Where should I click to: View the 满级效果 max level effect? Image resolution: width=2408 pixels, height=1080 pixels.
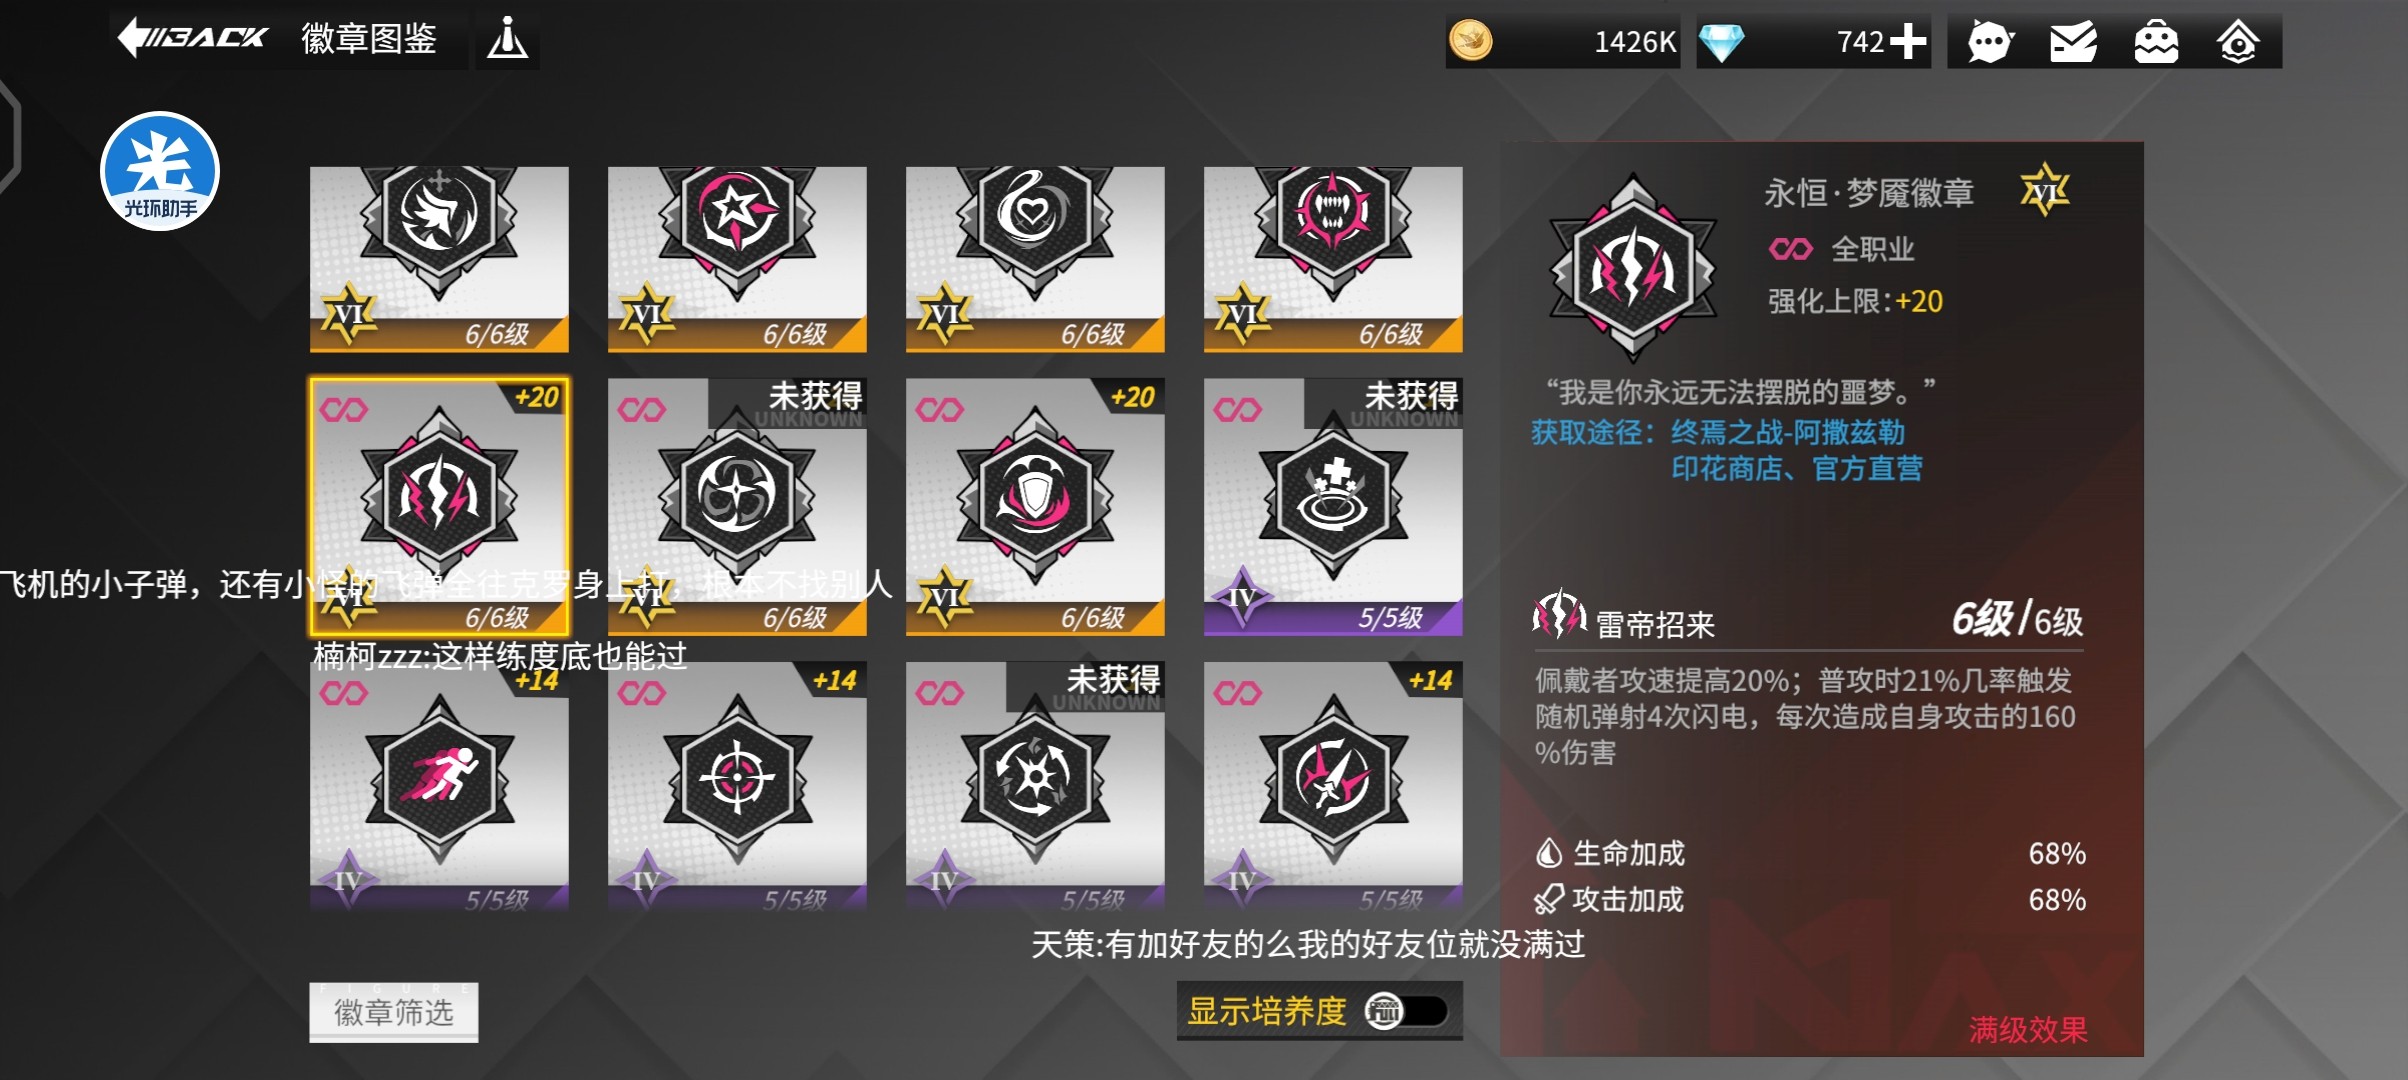(x=2028, y=1029)
